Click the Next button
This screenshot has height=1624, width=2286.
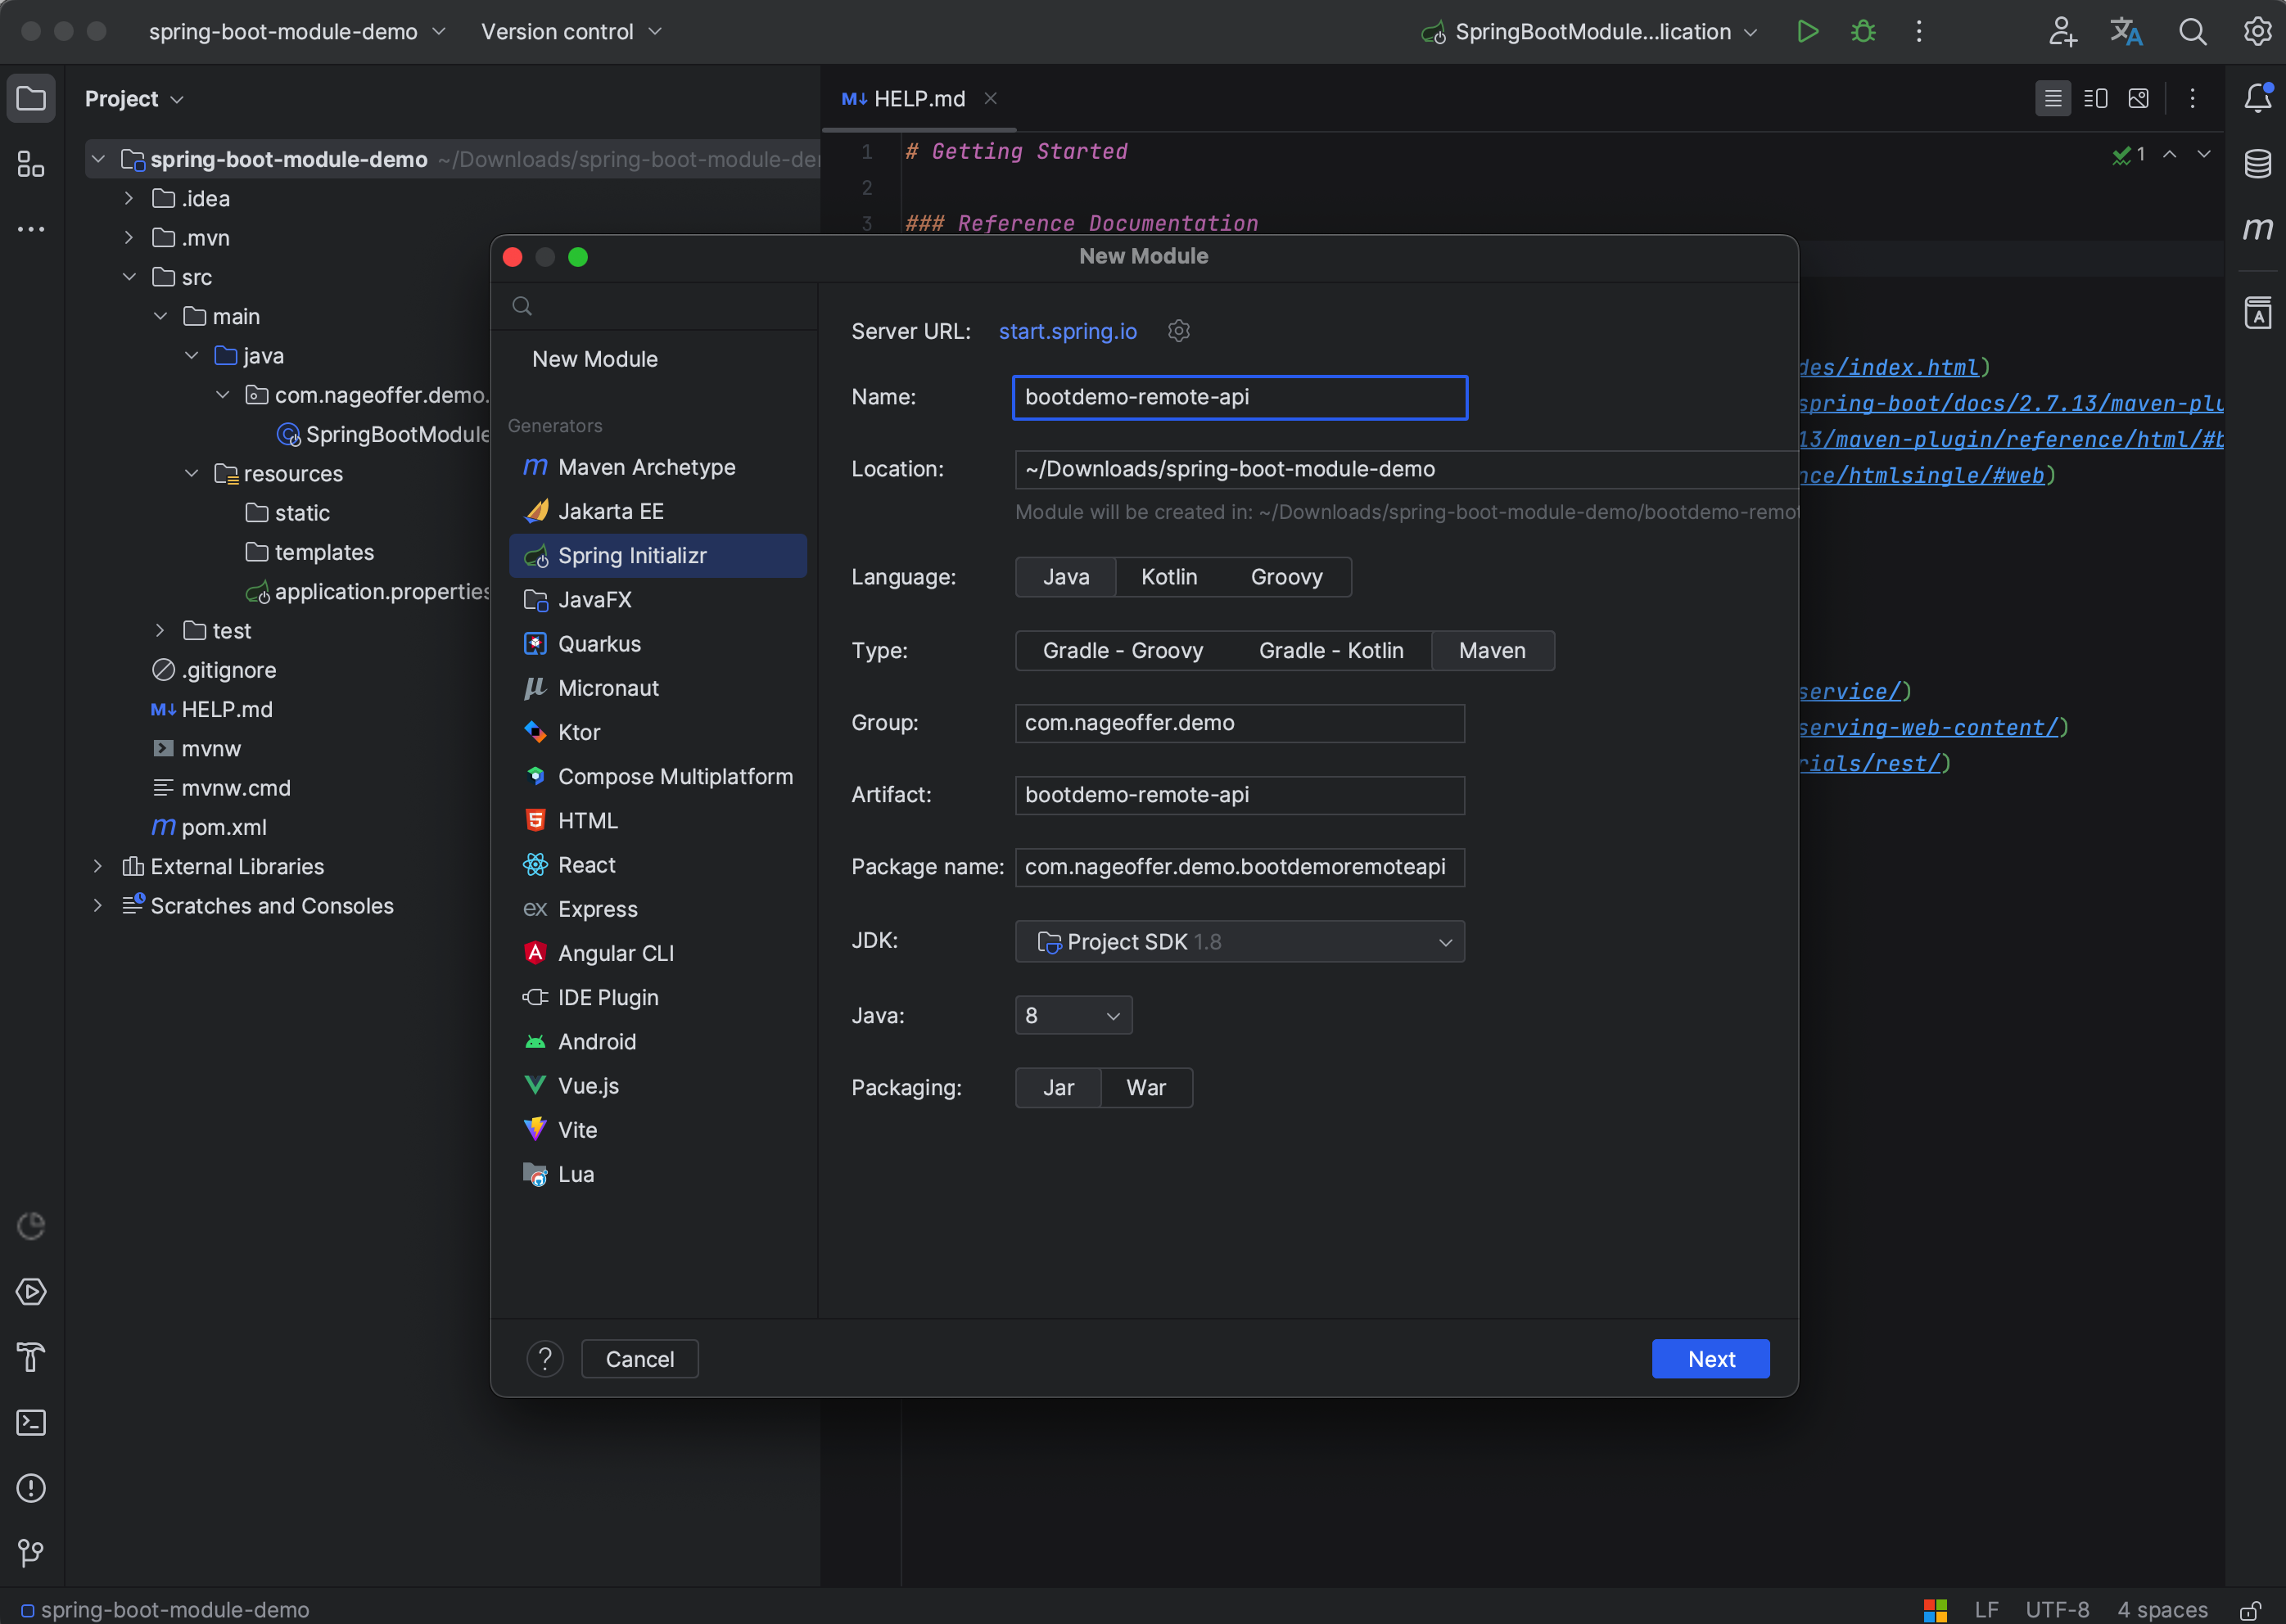(x=1710, y=1359)
